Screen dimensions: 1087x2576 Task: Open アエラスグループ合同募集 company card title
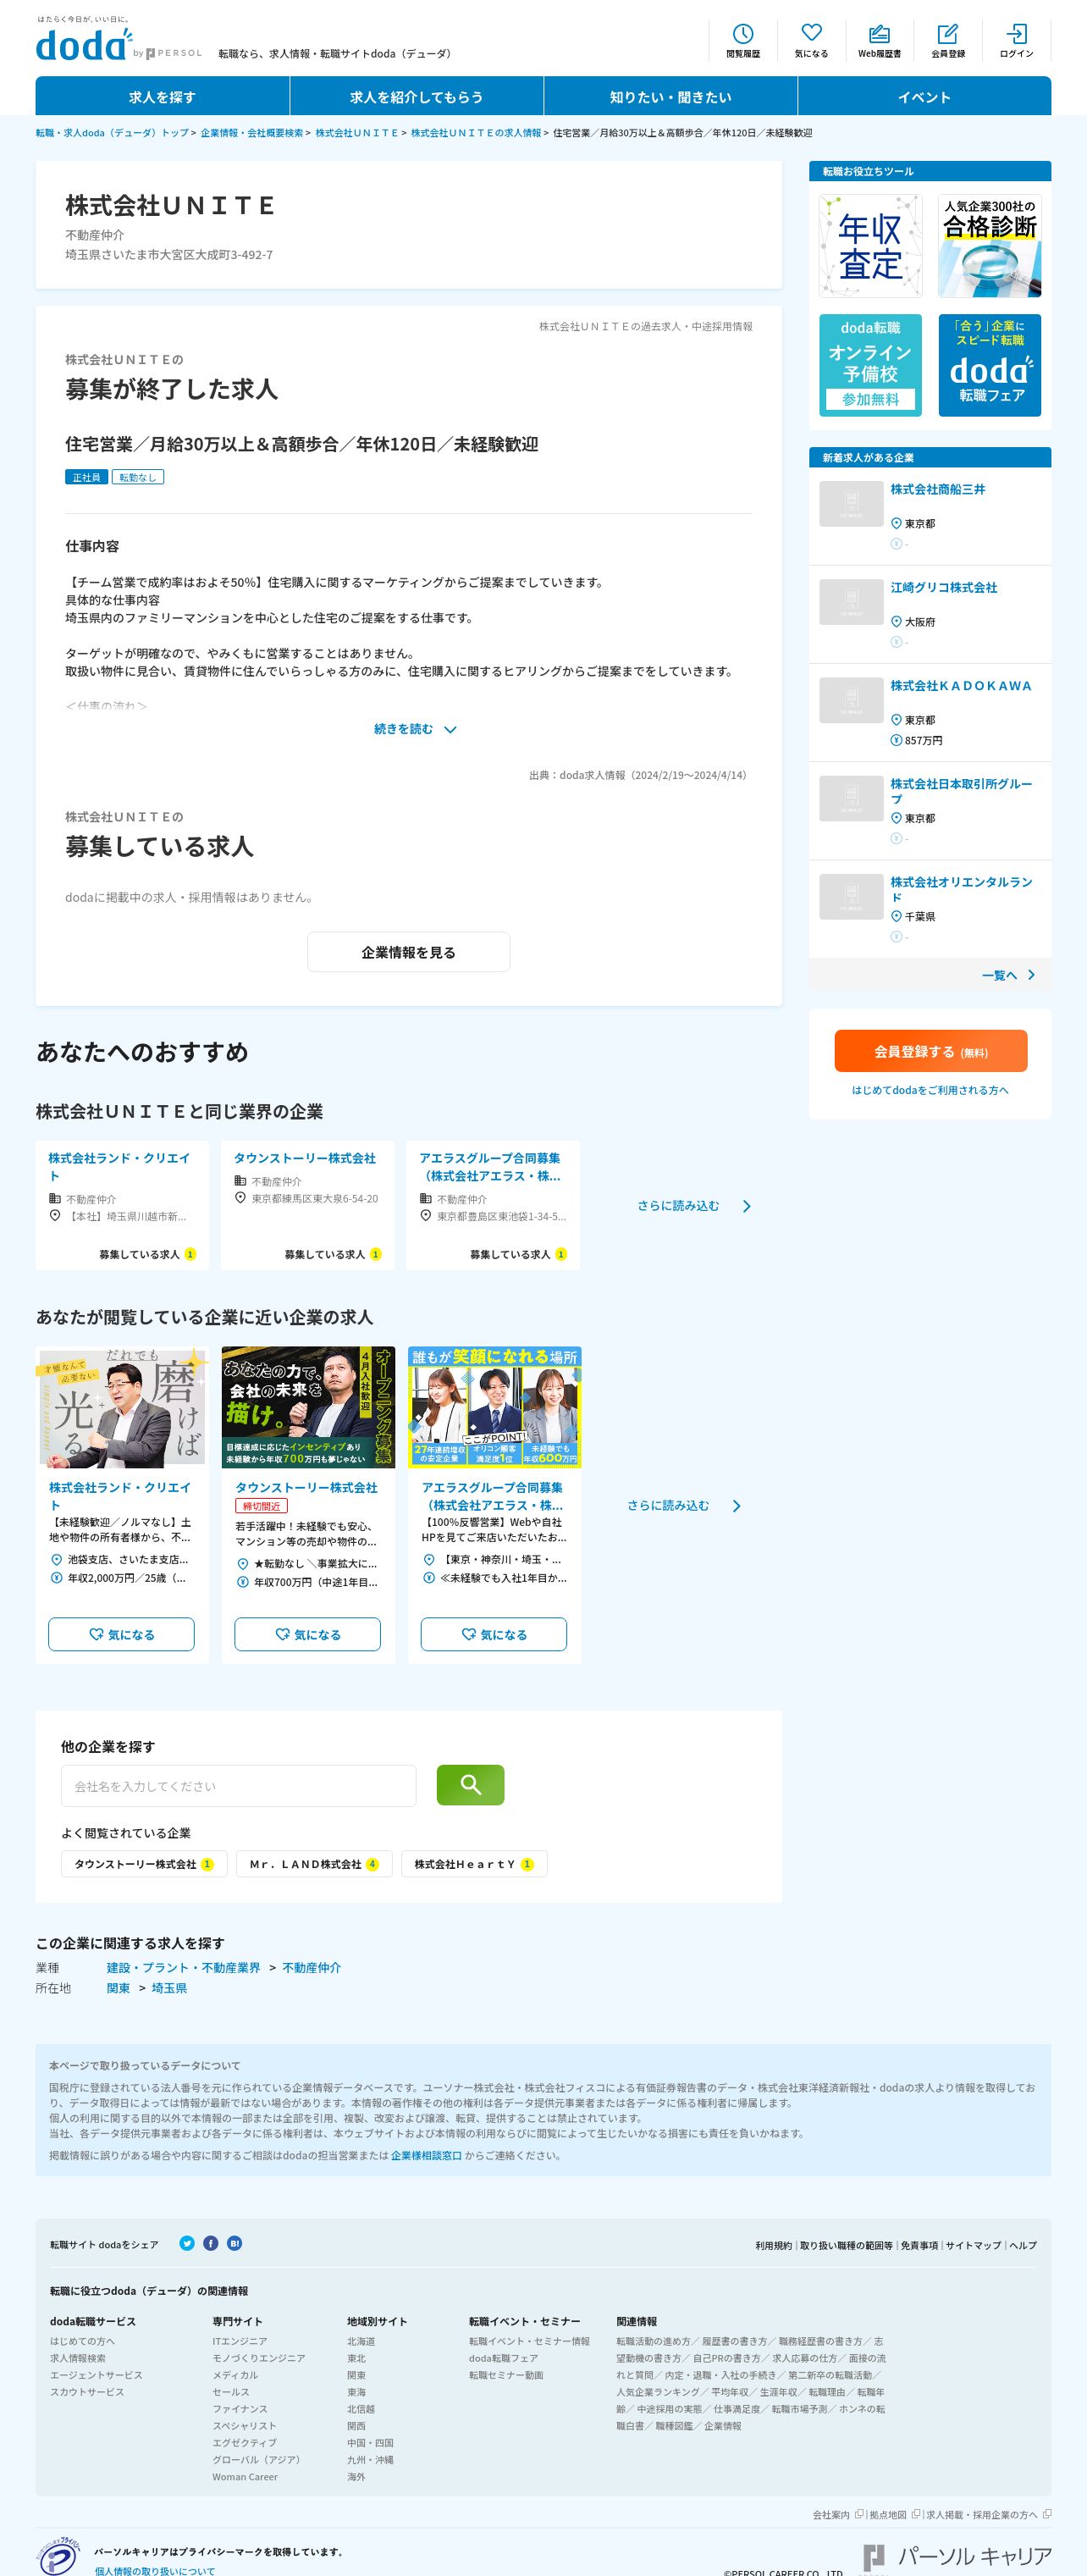coord(490,1167)
